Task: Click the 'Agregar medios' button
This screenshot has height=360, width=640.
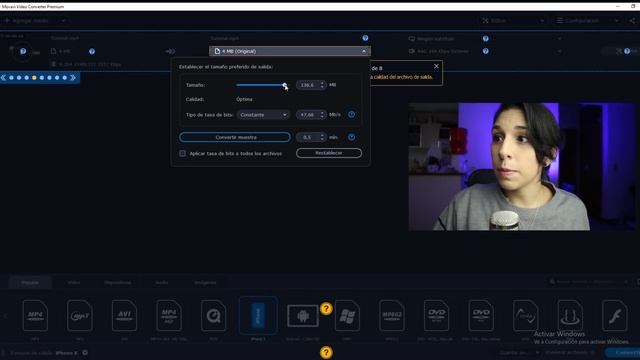Action: coord(30,20)
